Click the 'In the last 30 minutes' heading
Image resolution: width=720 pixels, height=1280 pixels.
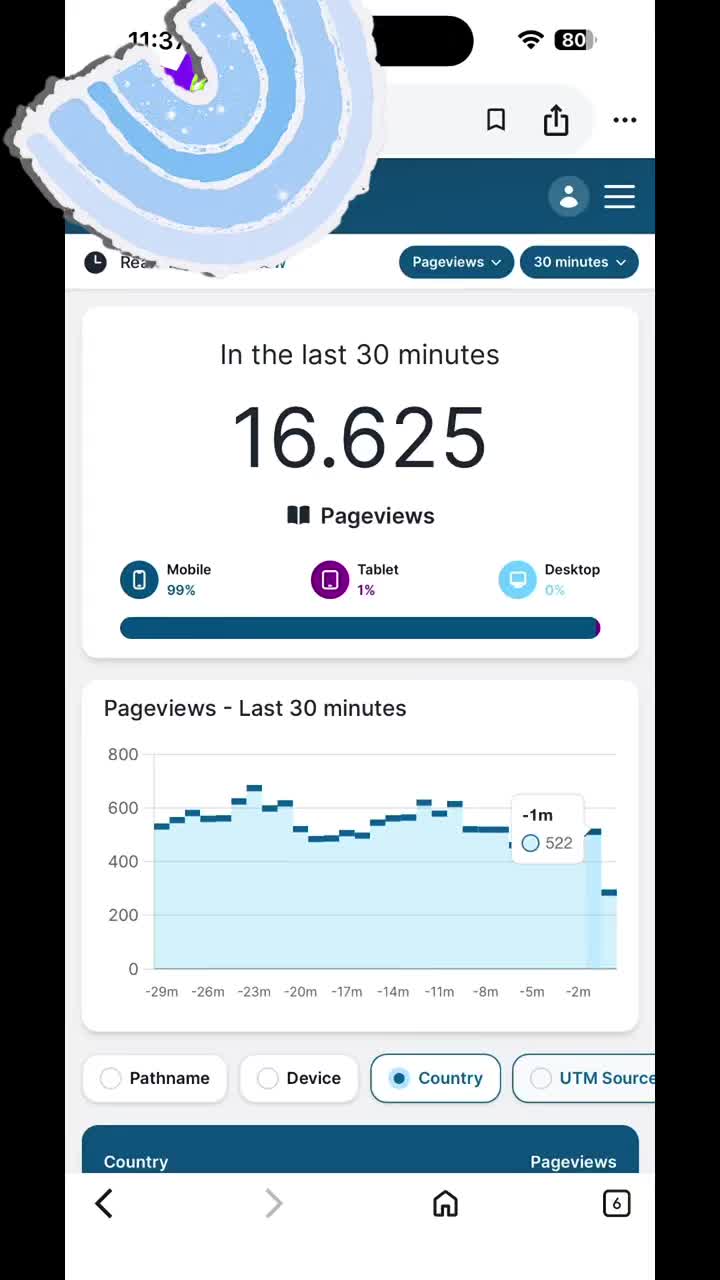pos(360,354)
